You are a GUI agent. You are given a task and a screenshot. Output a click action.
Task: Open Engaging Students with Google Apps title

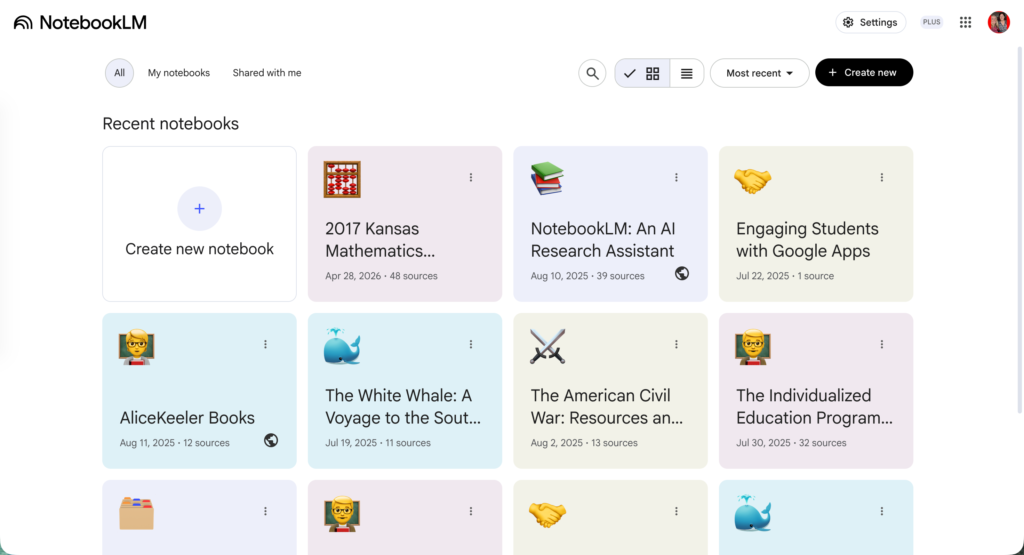click(807, 240)
